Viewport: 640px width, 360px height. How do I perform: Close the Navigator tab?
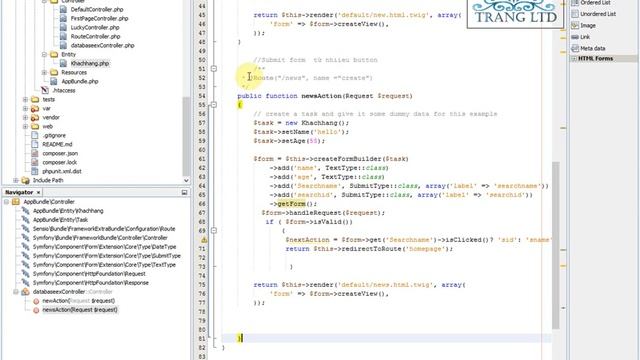click(x=38, y=192)
